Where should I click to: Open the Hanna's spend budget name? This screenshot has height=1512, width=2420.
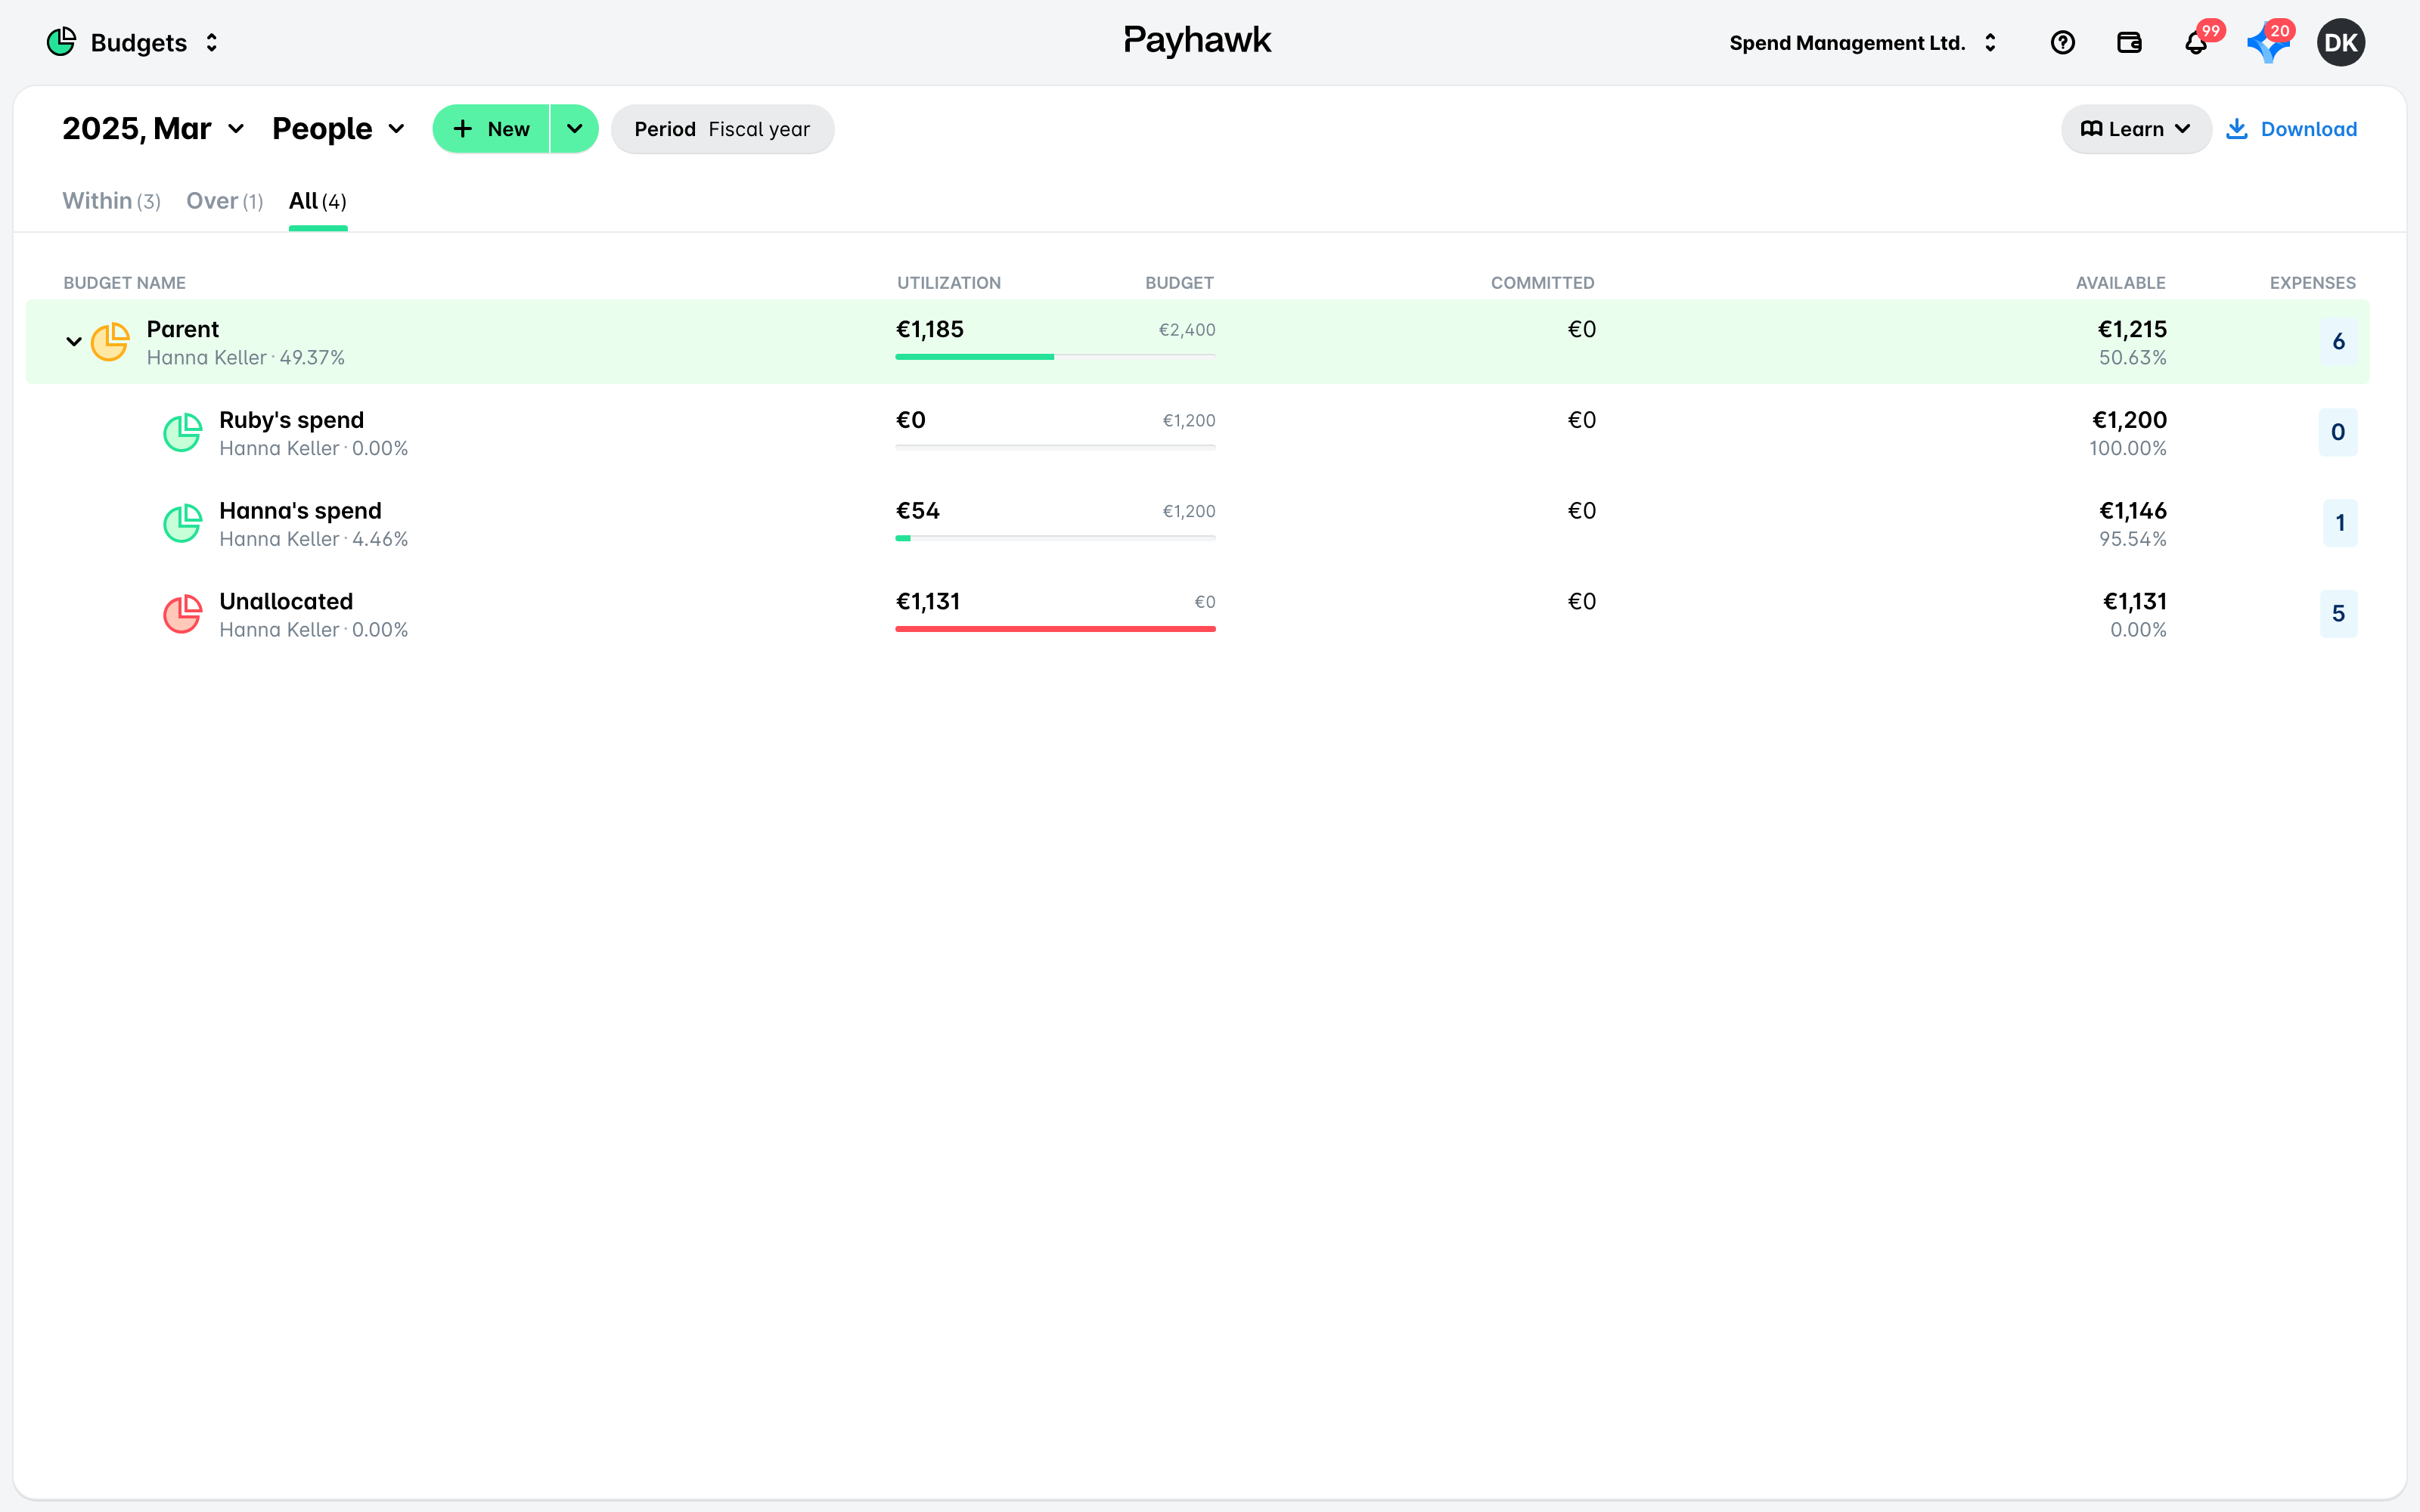click(300, 511)
